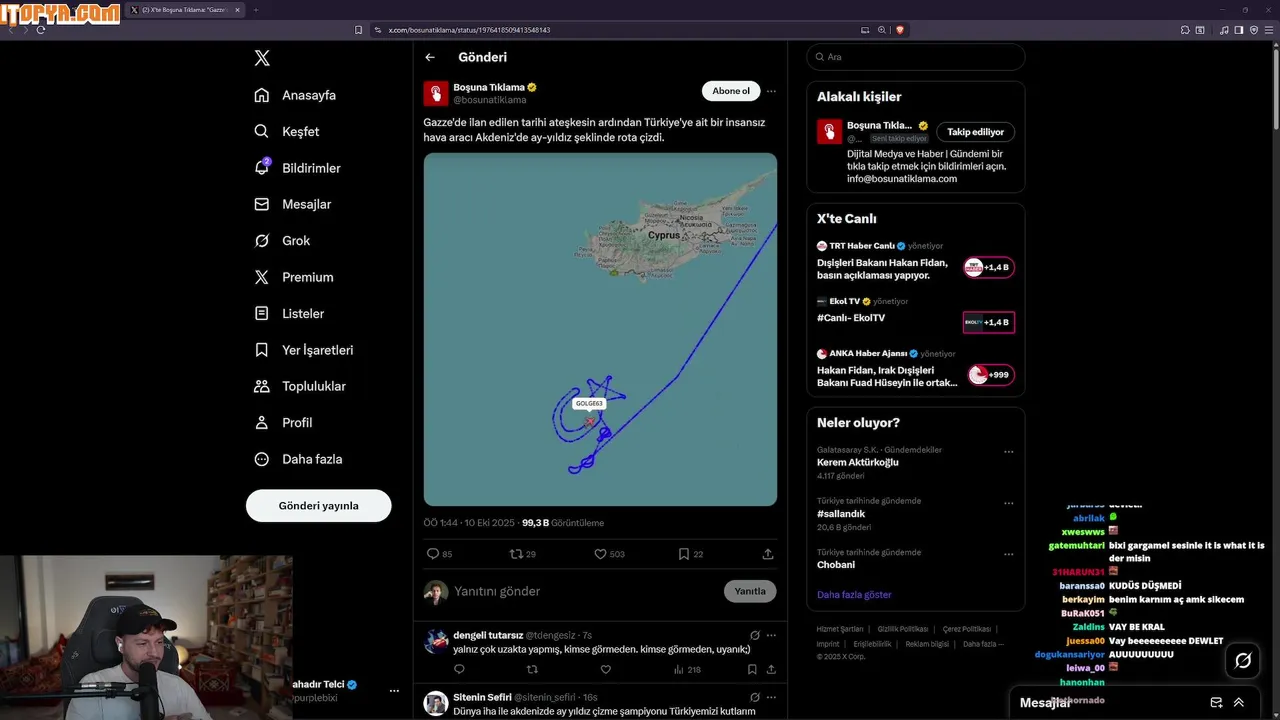Open ANKA Haber Ajansı live broadcast
This screenshot has height=720, width=1280.
click(x=915, y=369)
